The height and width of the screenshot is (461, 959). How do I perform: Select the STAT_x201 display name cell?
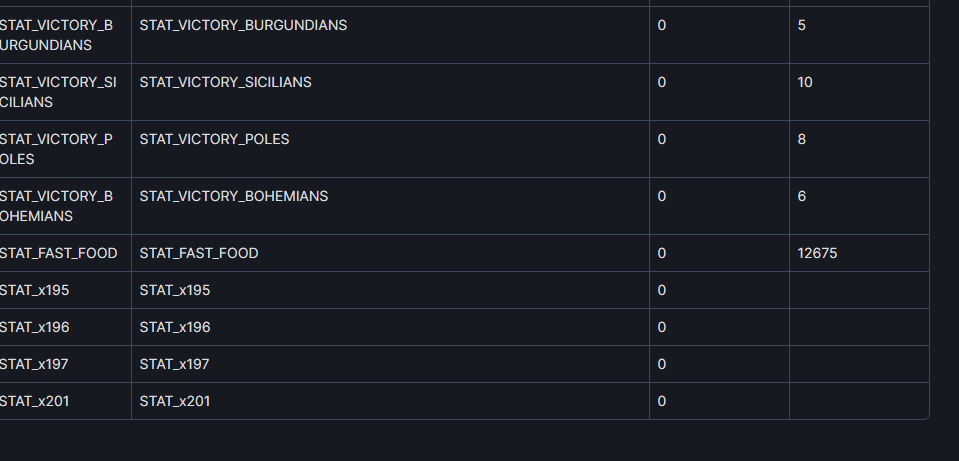tap(390, 401)
